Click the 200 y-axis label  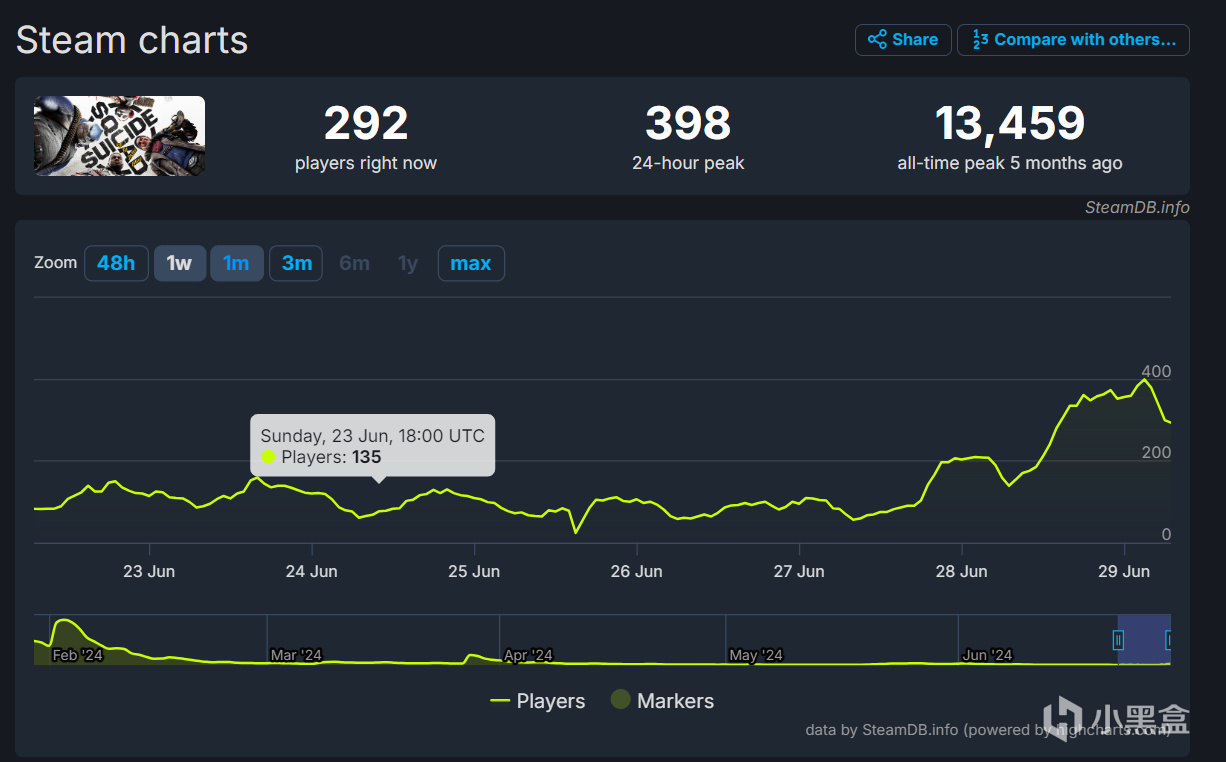pyautogui.click(x=1157, y=453)
